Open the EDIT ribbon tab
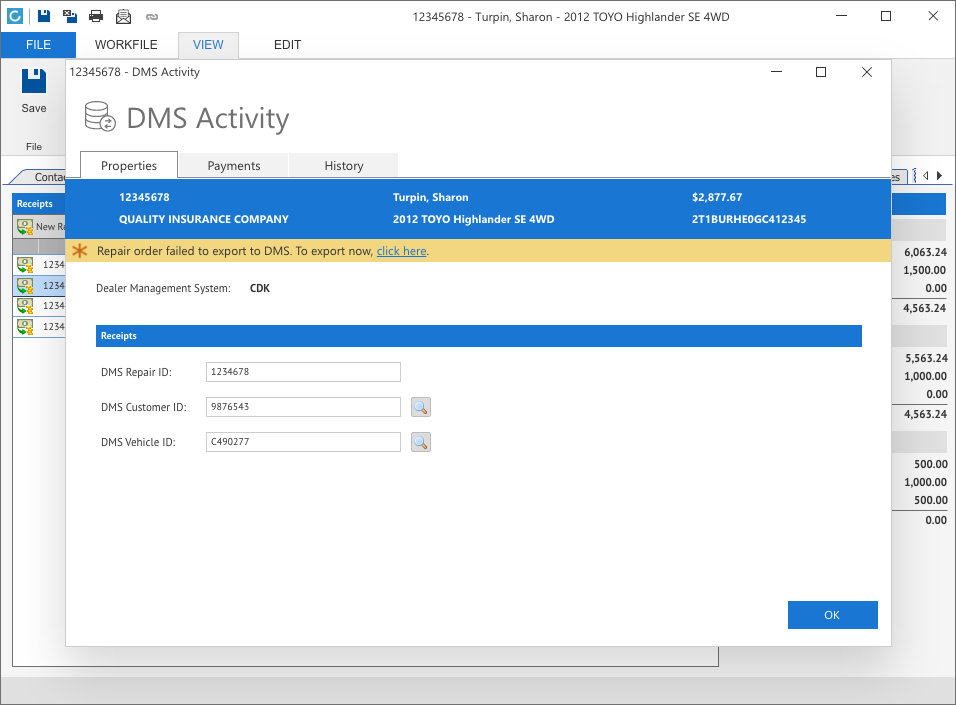 [x=287, y=45]
